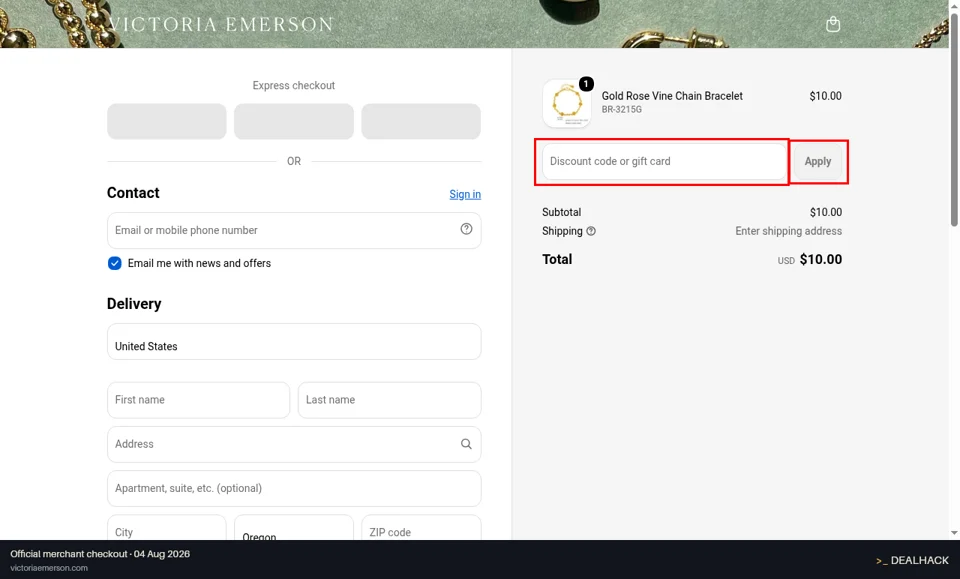Focus the First name field

[198, 400]
